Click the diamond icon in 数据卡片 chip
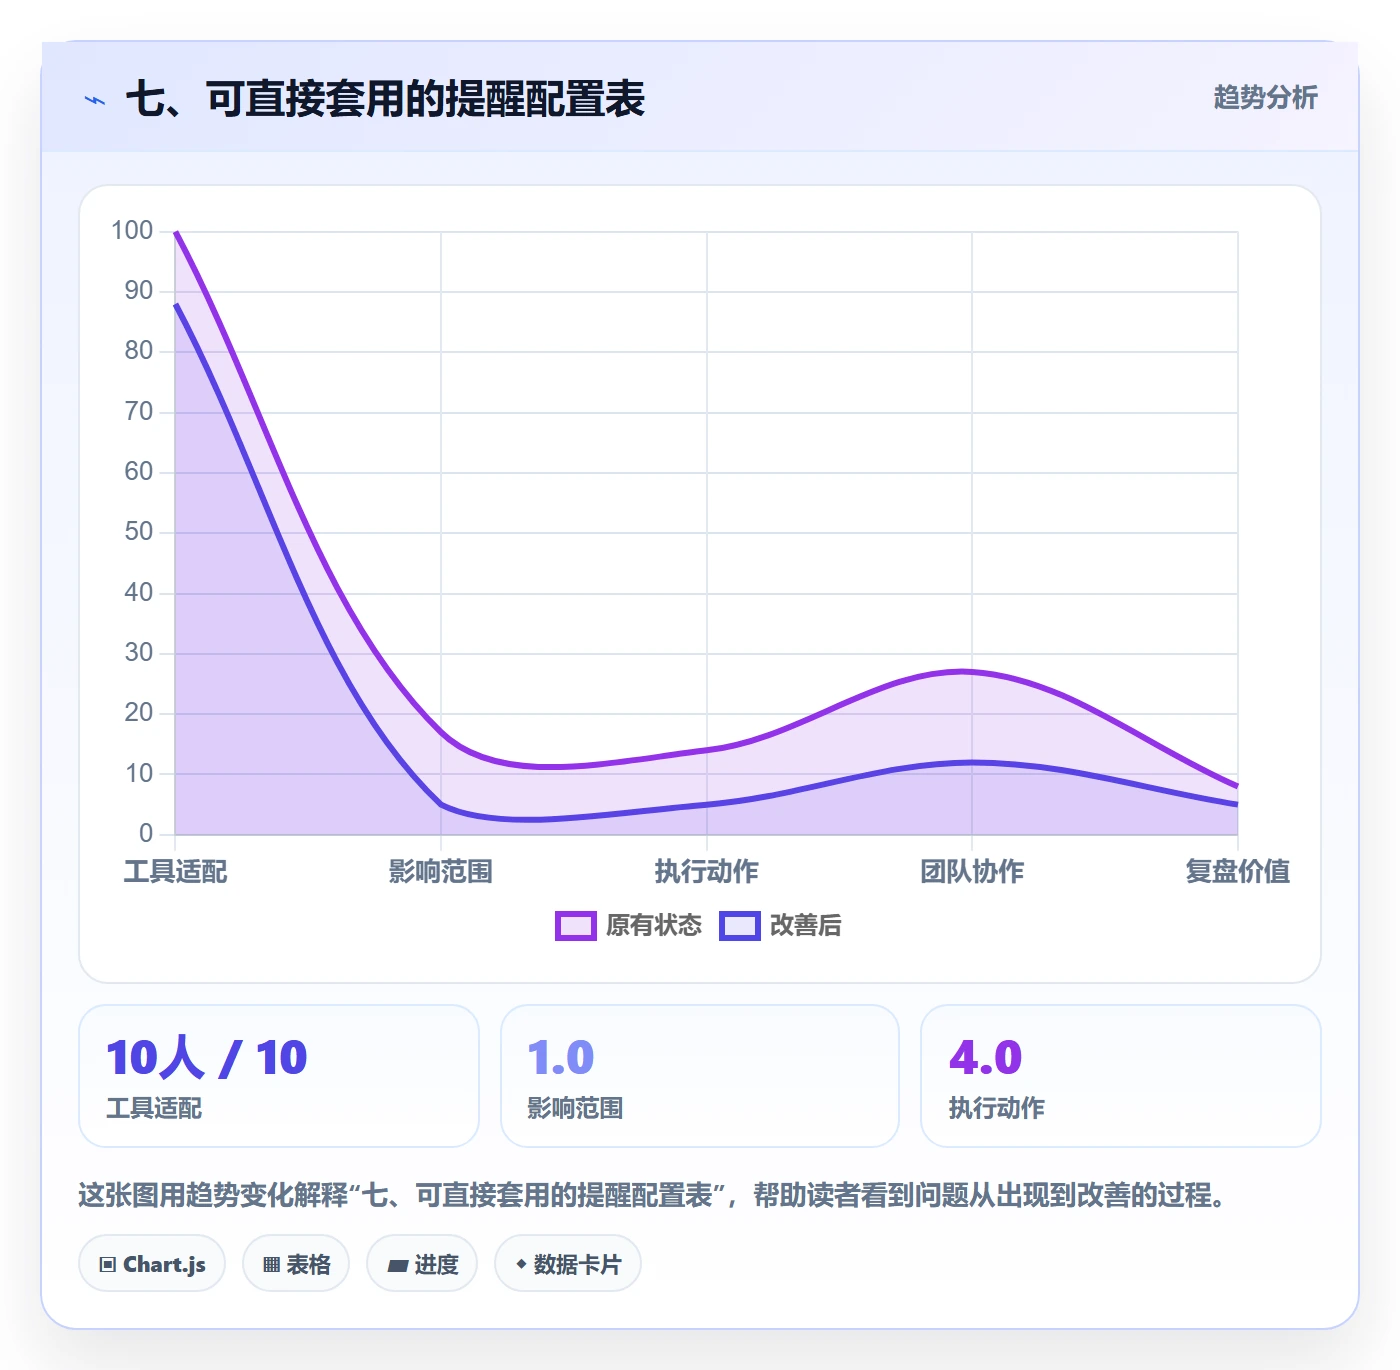Image resolution: width=1400 pixels, height=1370 pixels. coord(521,1264)
